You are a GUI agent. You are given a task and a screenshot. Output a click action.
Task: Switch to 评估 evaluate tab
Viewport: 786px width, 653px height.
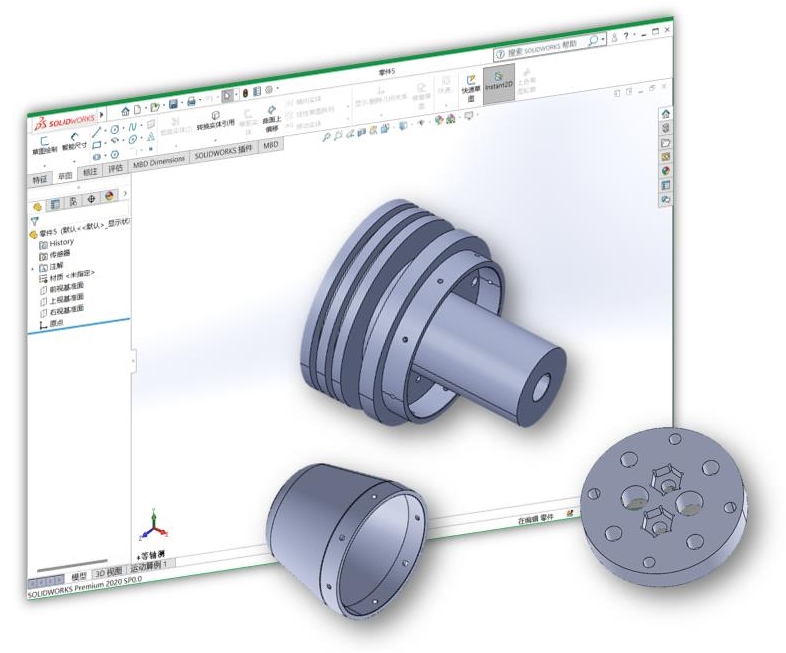(x=115, y=168)
